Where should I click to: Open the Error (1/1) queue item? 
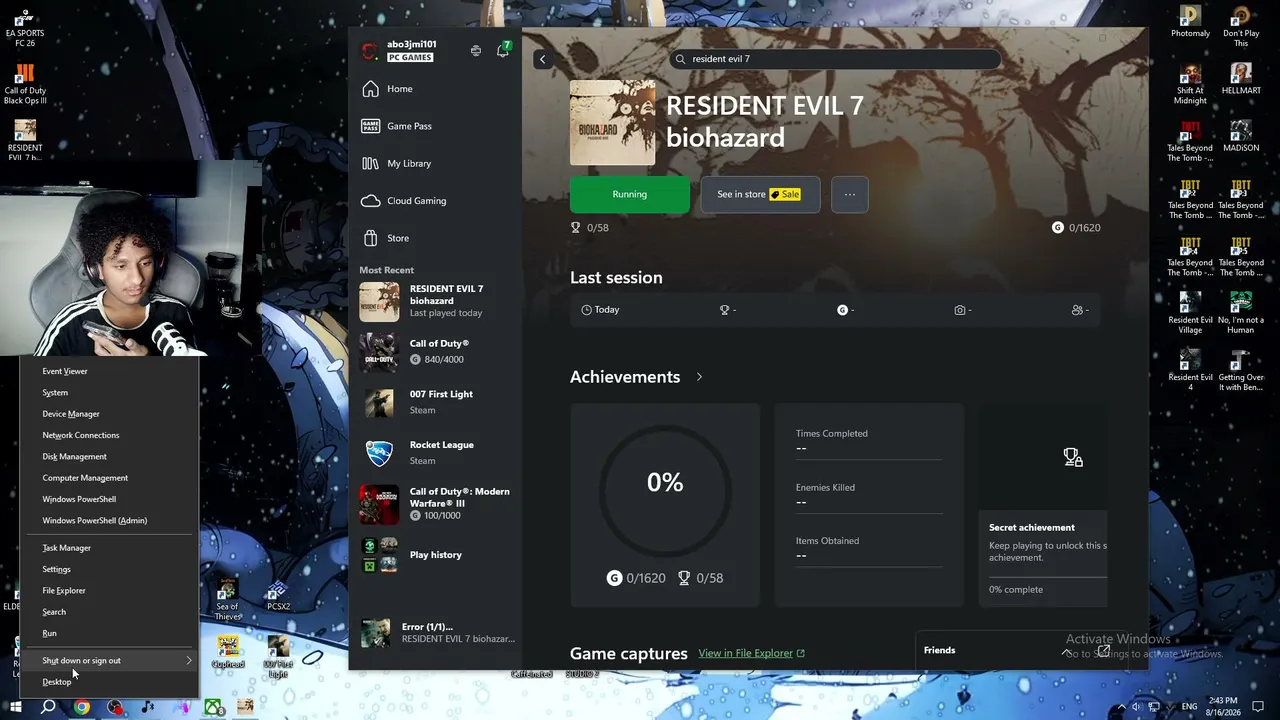[437, 633]
